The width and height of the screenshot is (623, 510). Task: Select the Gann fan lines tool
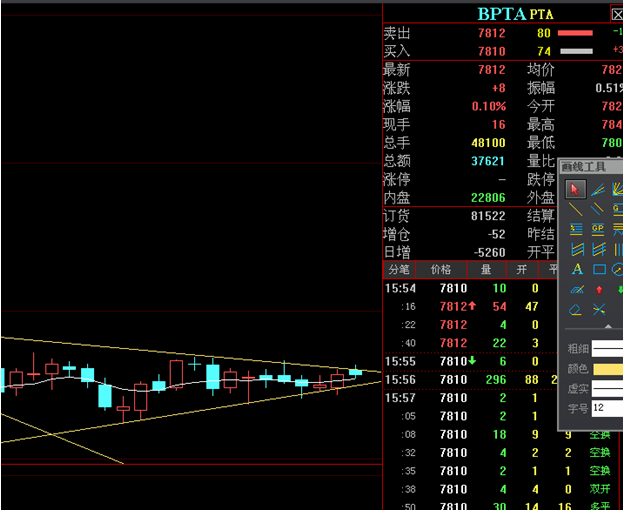coord(618,189)
